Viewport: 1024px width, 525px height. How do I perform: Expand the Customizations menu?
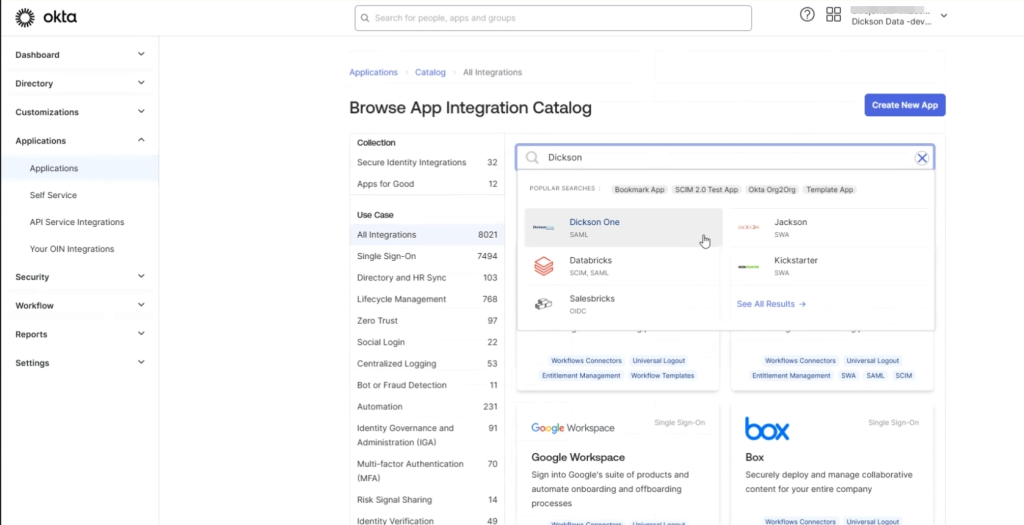pos(141,112)
